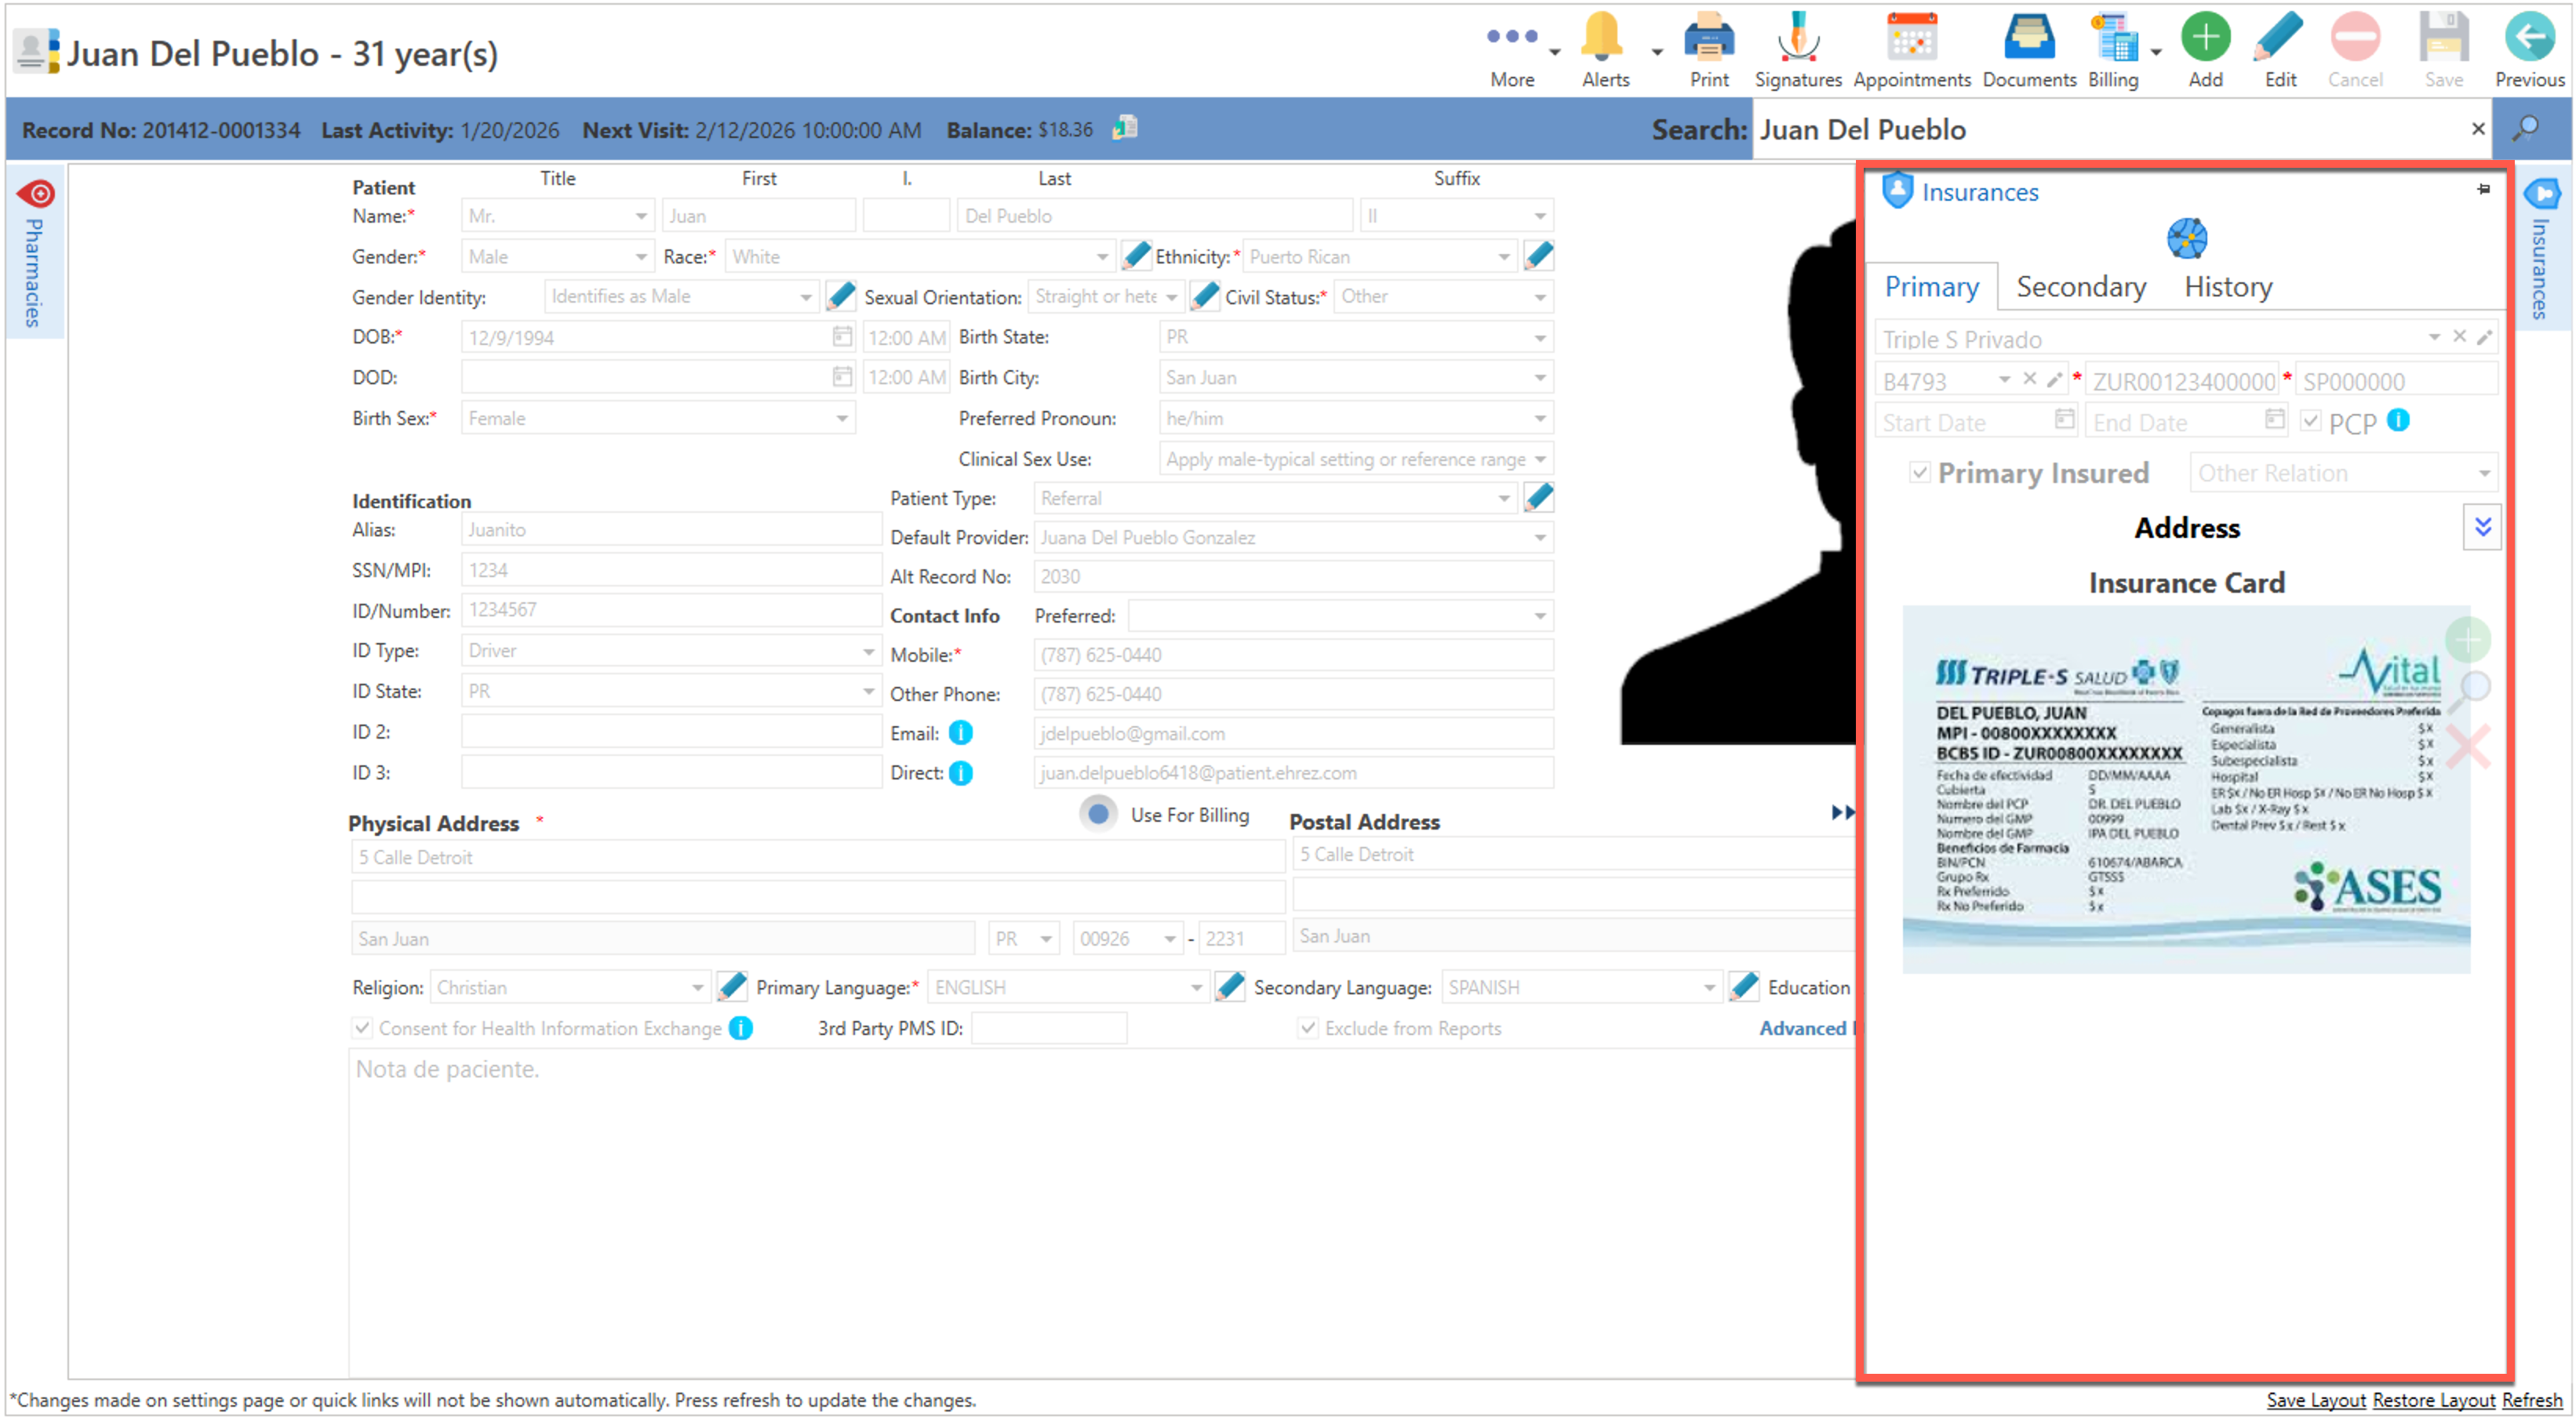This screenshot has width=2576, height=1424.
Task: Open the History insurance tab
Action: point(2227,287)
